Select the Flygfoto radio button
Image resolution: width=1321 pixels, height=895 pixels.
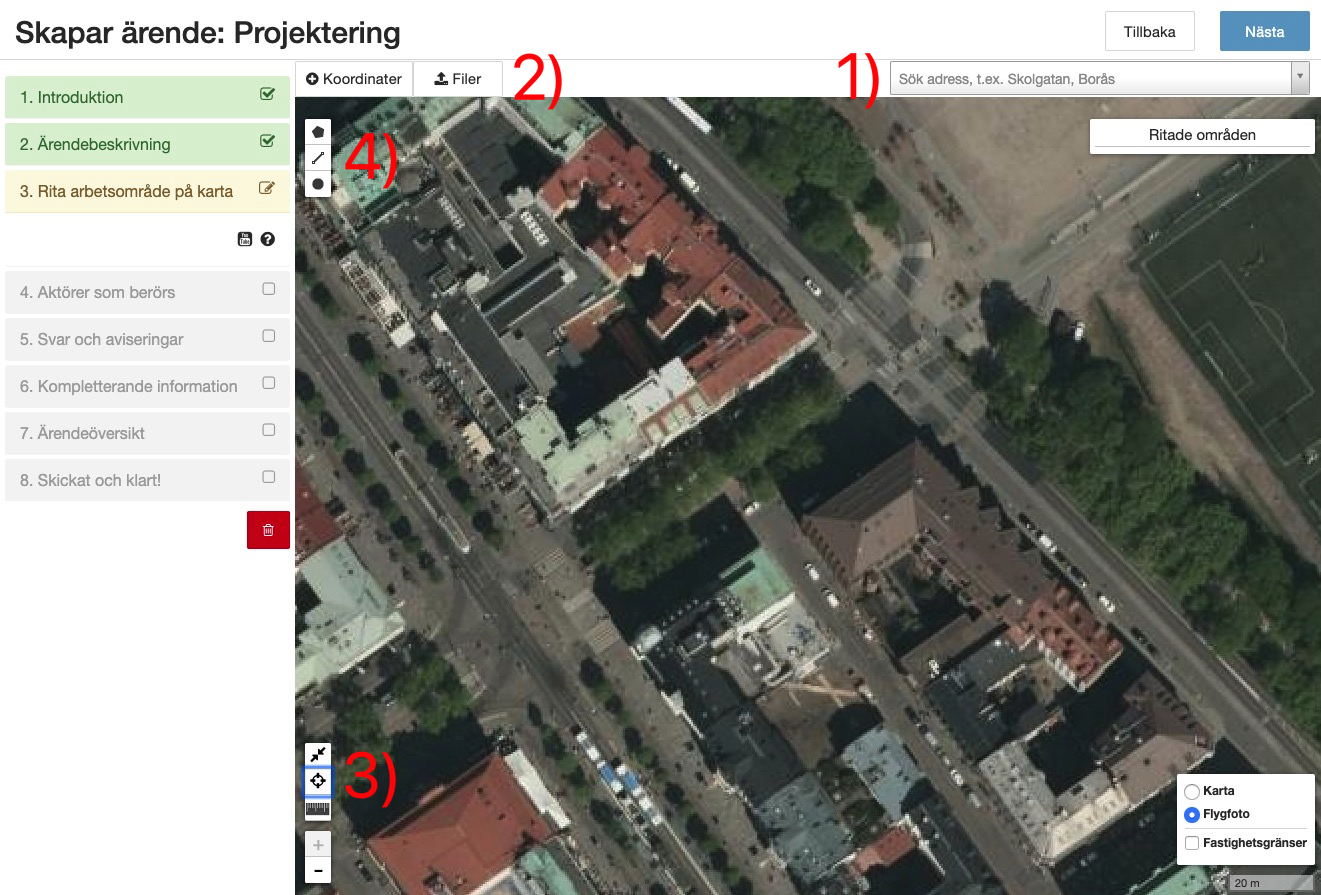1190,814
